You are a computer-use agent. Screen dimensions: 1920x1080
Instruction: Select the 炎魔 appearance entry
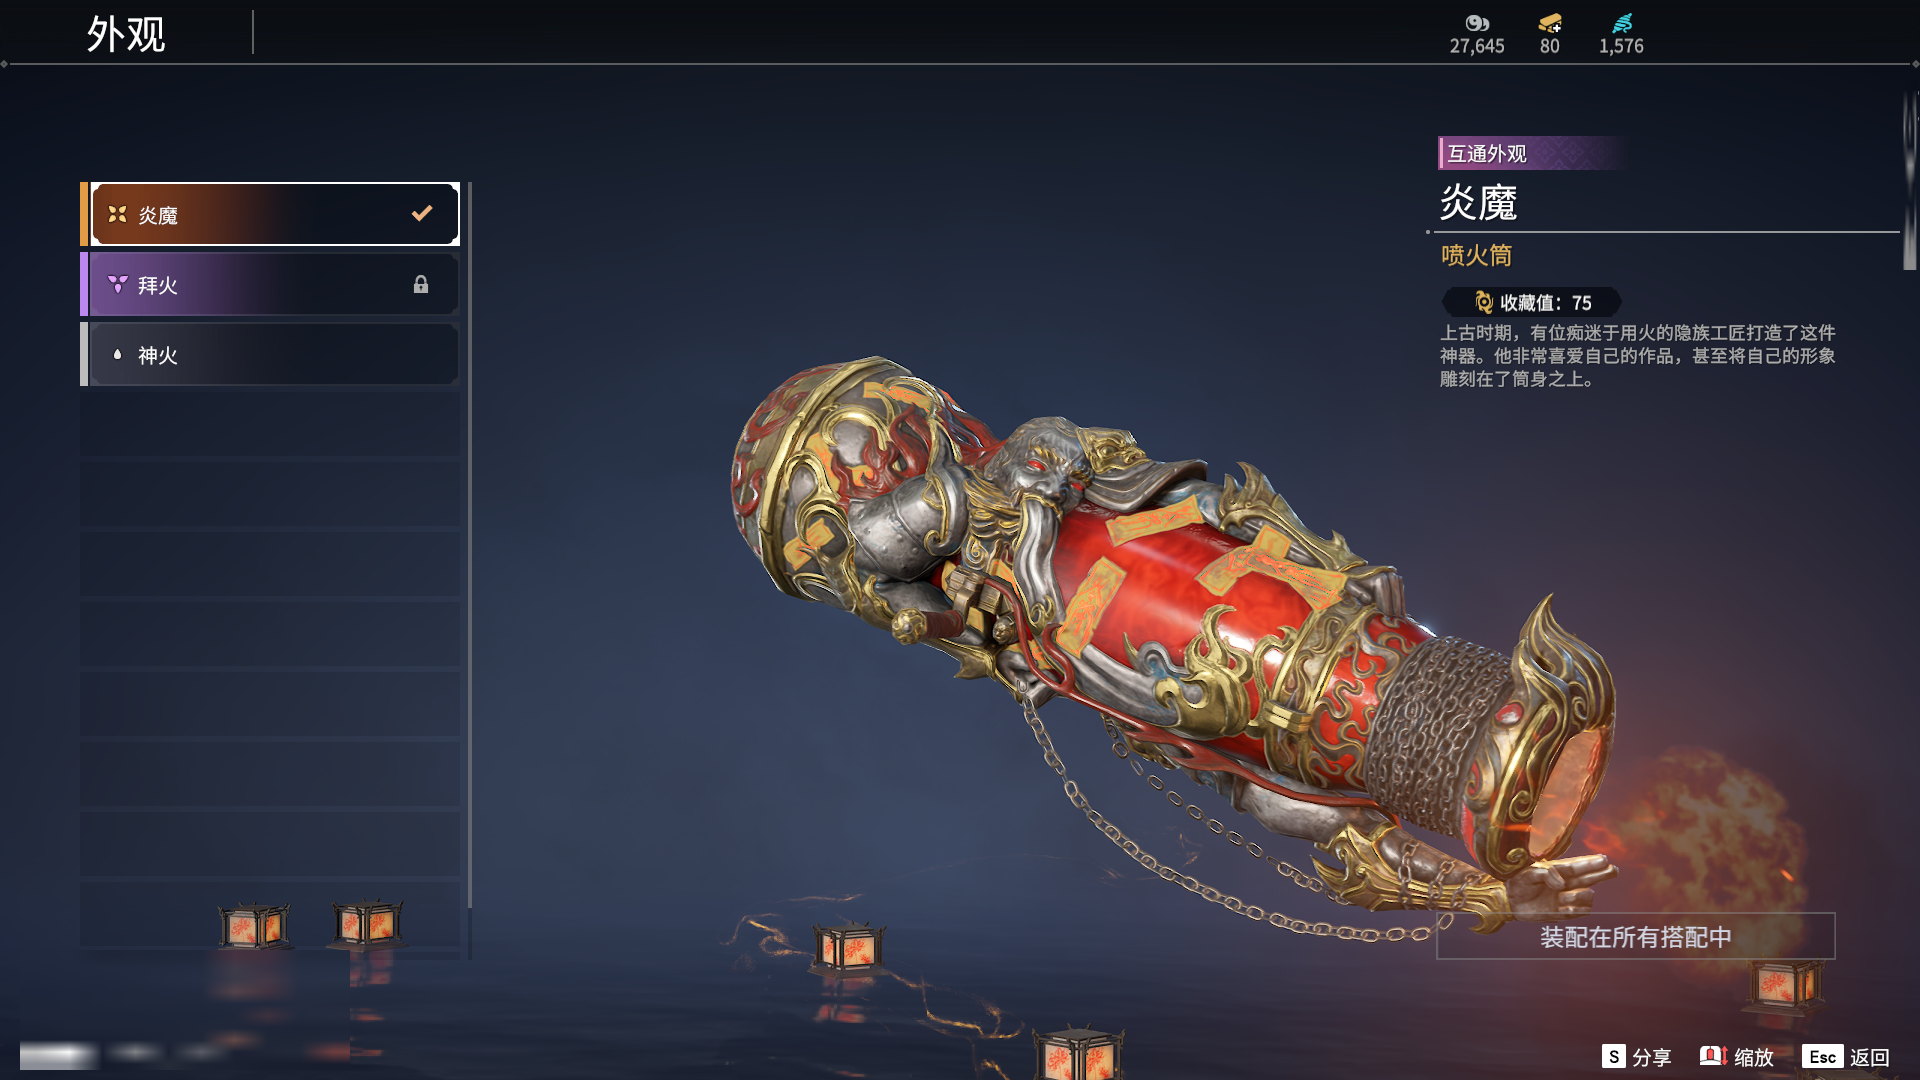click(270, 214)
